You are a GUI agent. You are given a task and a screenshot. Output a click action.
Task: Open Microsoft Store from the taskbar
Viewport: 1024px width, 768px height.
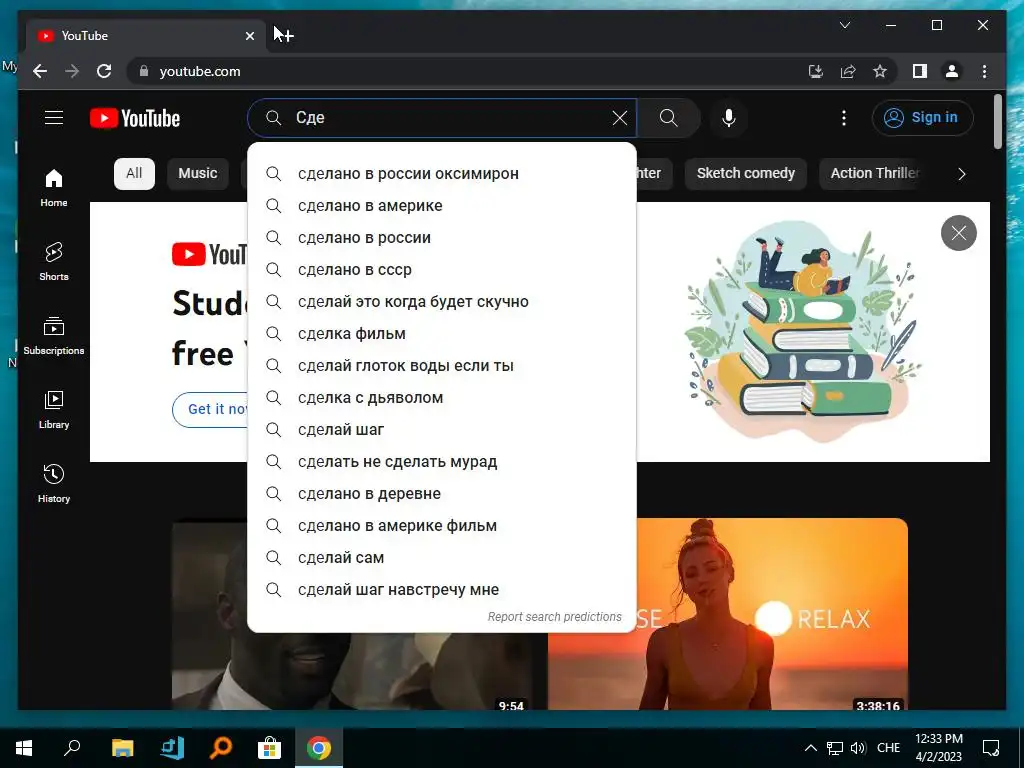[269, 748]
